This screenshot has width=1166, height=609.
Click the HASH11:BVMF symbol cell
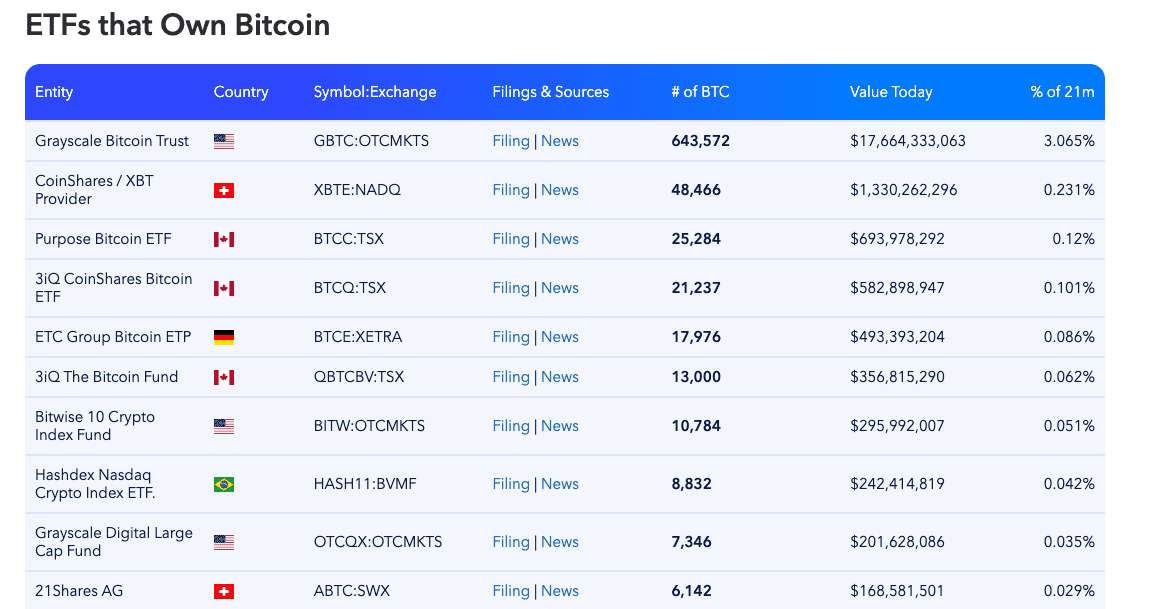365,484
